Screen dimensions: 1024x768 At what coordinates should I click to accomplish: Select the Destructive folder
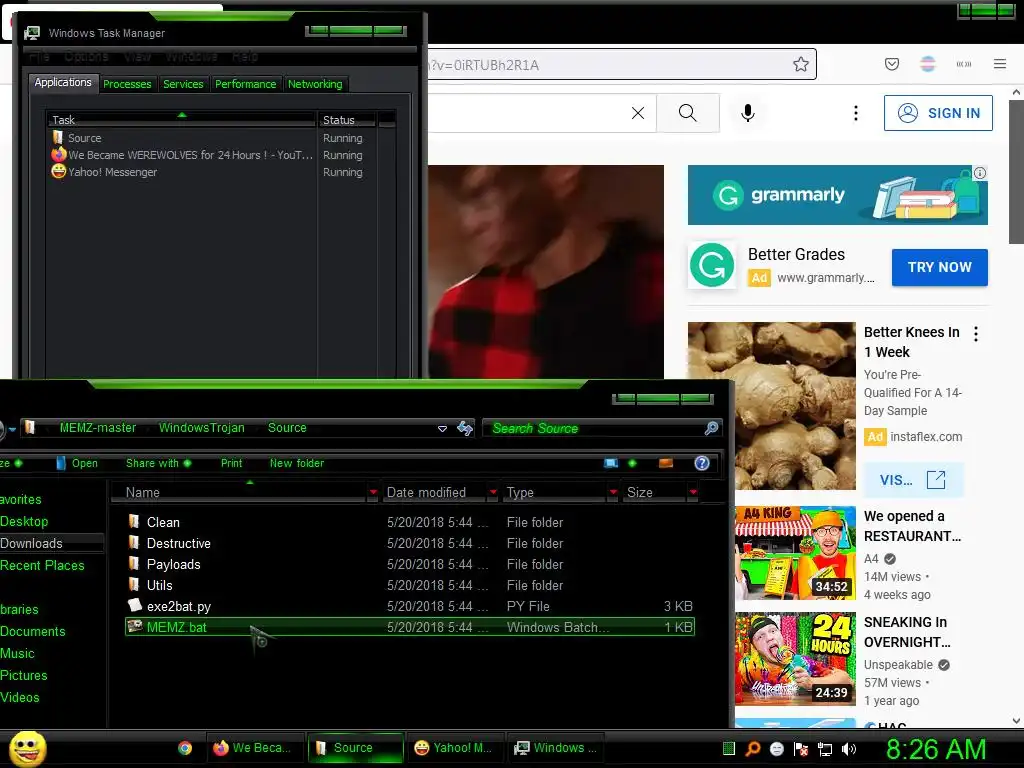(x=410, y=543)
